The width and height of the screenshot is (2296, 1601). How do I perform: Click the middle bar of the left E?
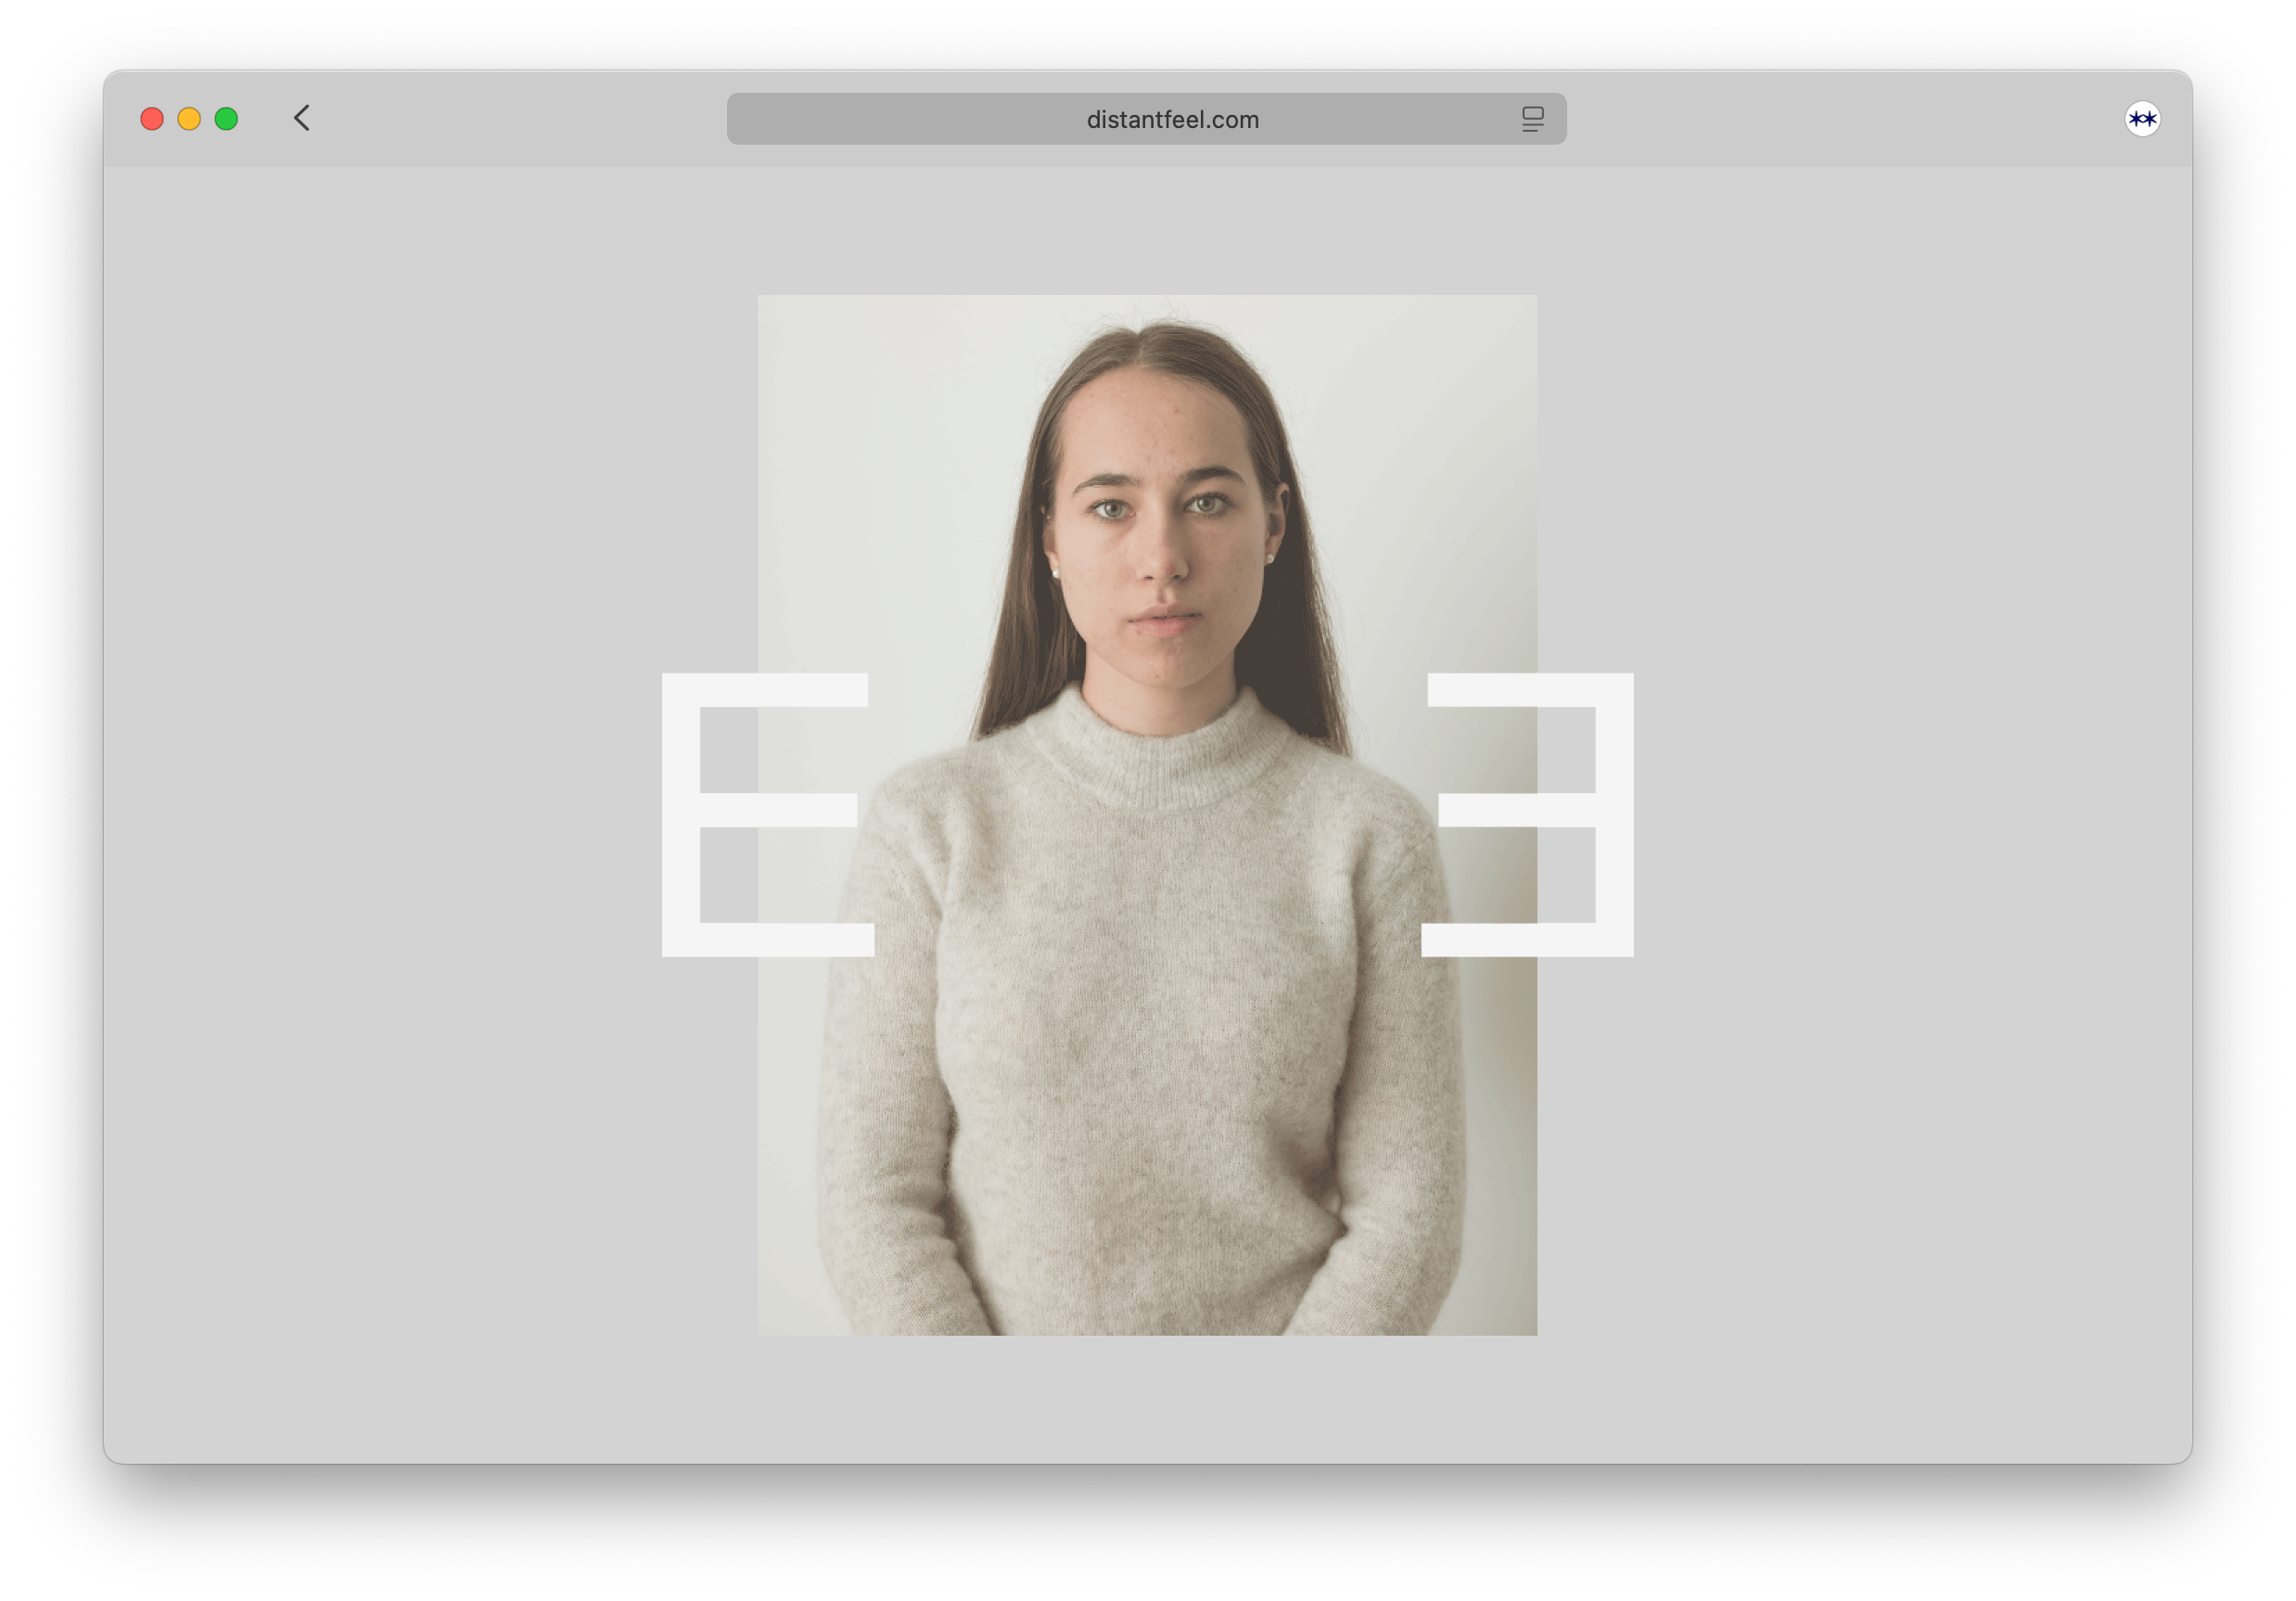point(778,810)
